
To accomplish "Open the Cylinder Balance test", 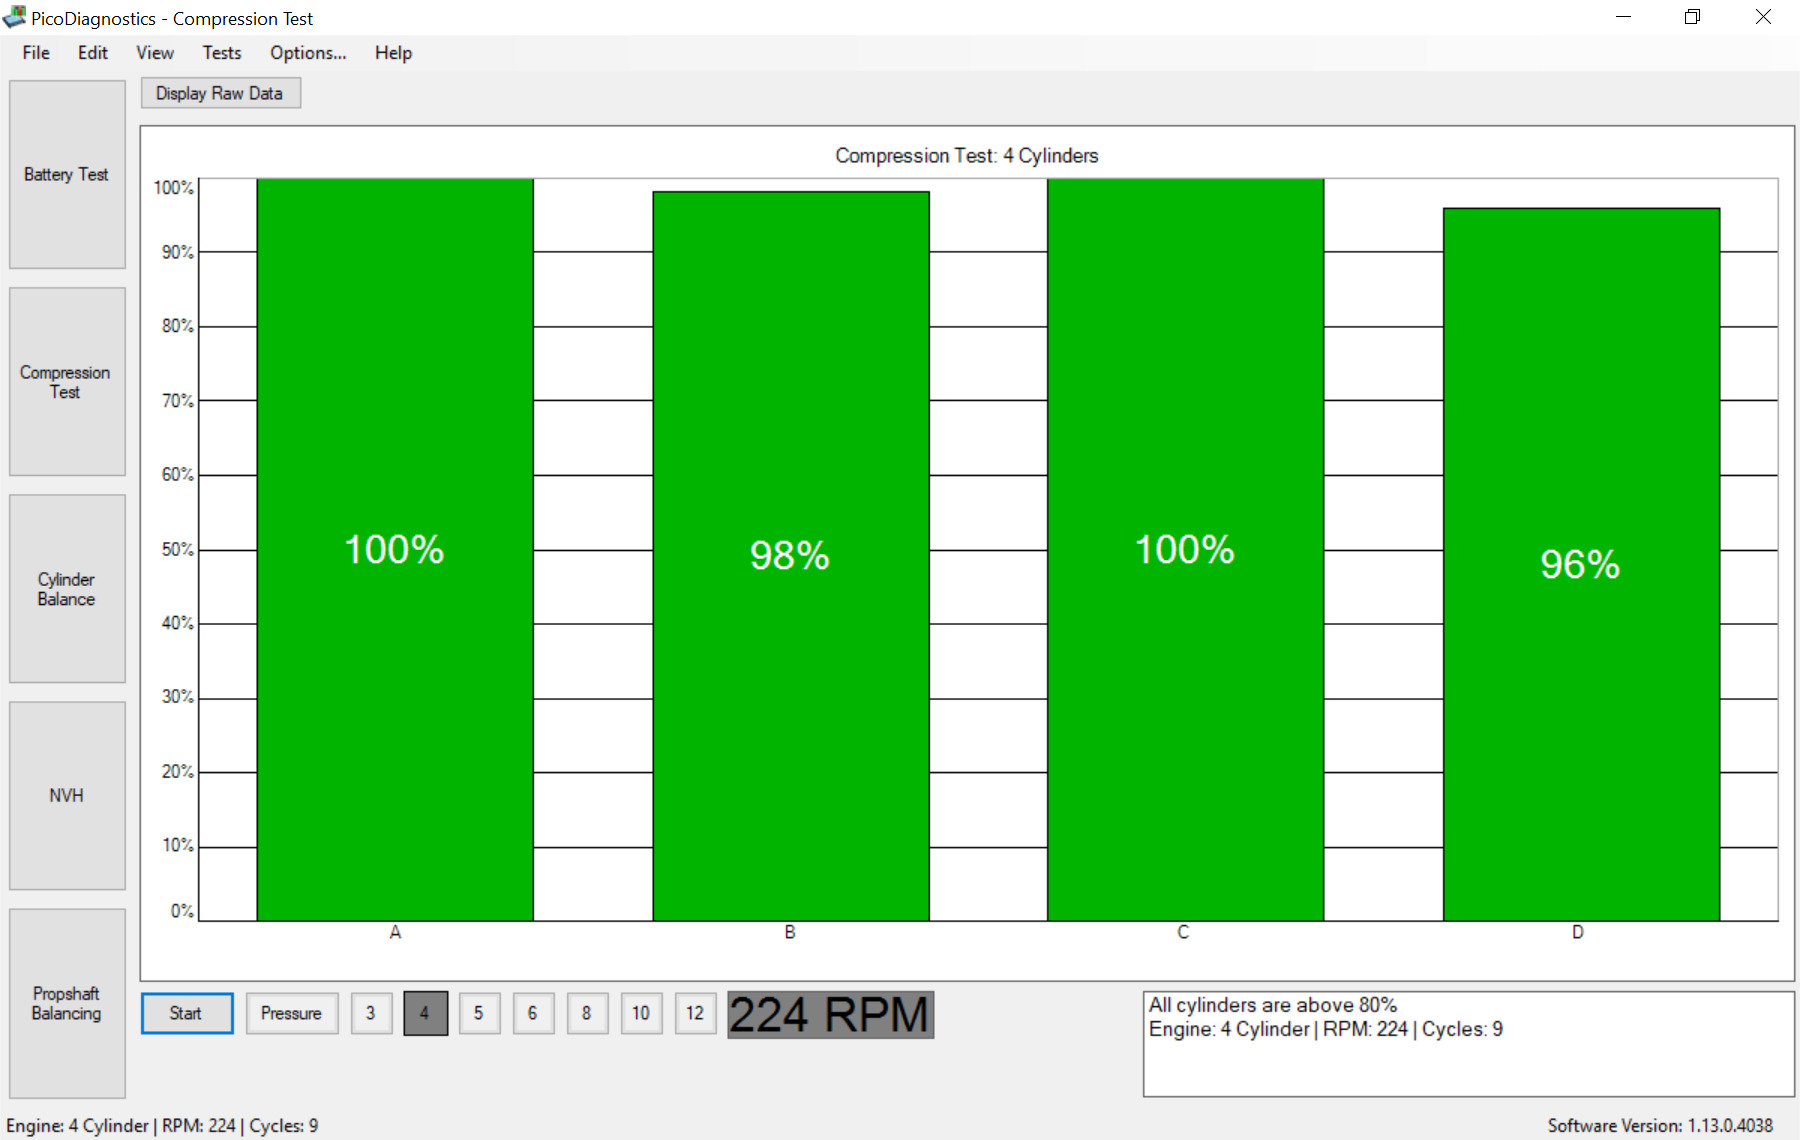I will click(x=67, y=589).
